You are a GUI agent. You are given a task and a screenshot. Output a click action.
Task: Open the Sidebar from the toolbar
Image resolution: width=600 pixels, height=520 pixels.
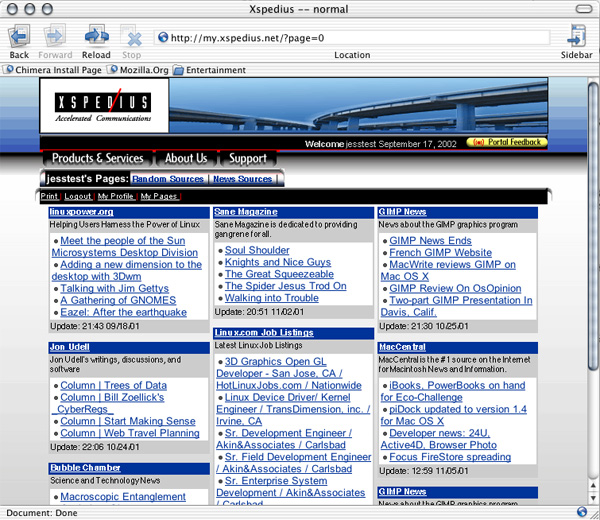[576, 37]
